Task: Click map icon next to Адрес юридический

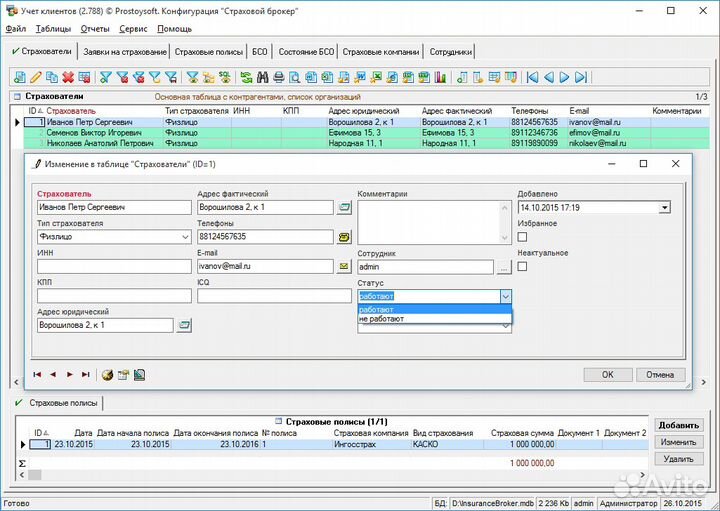Action: point(184,325)
